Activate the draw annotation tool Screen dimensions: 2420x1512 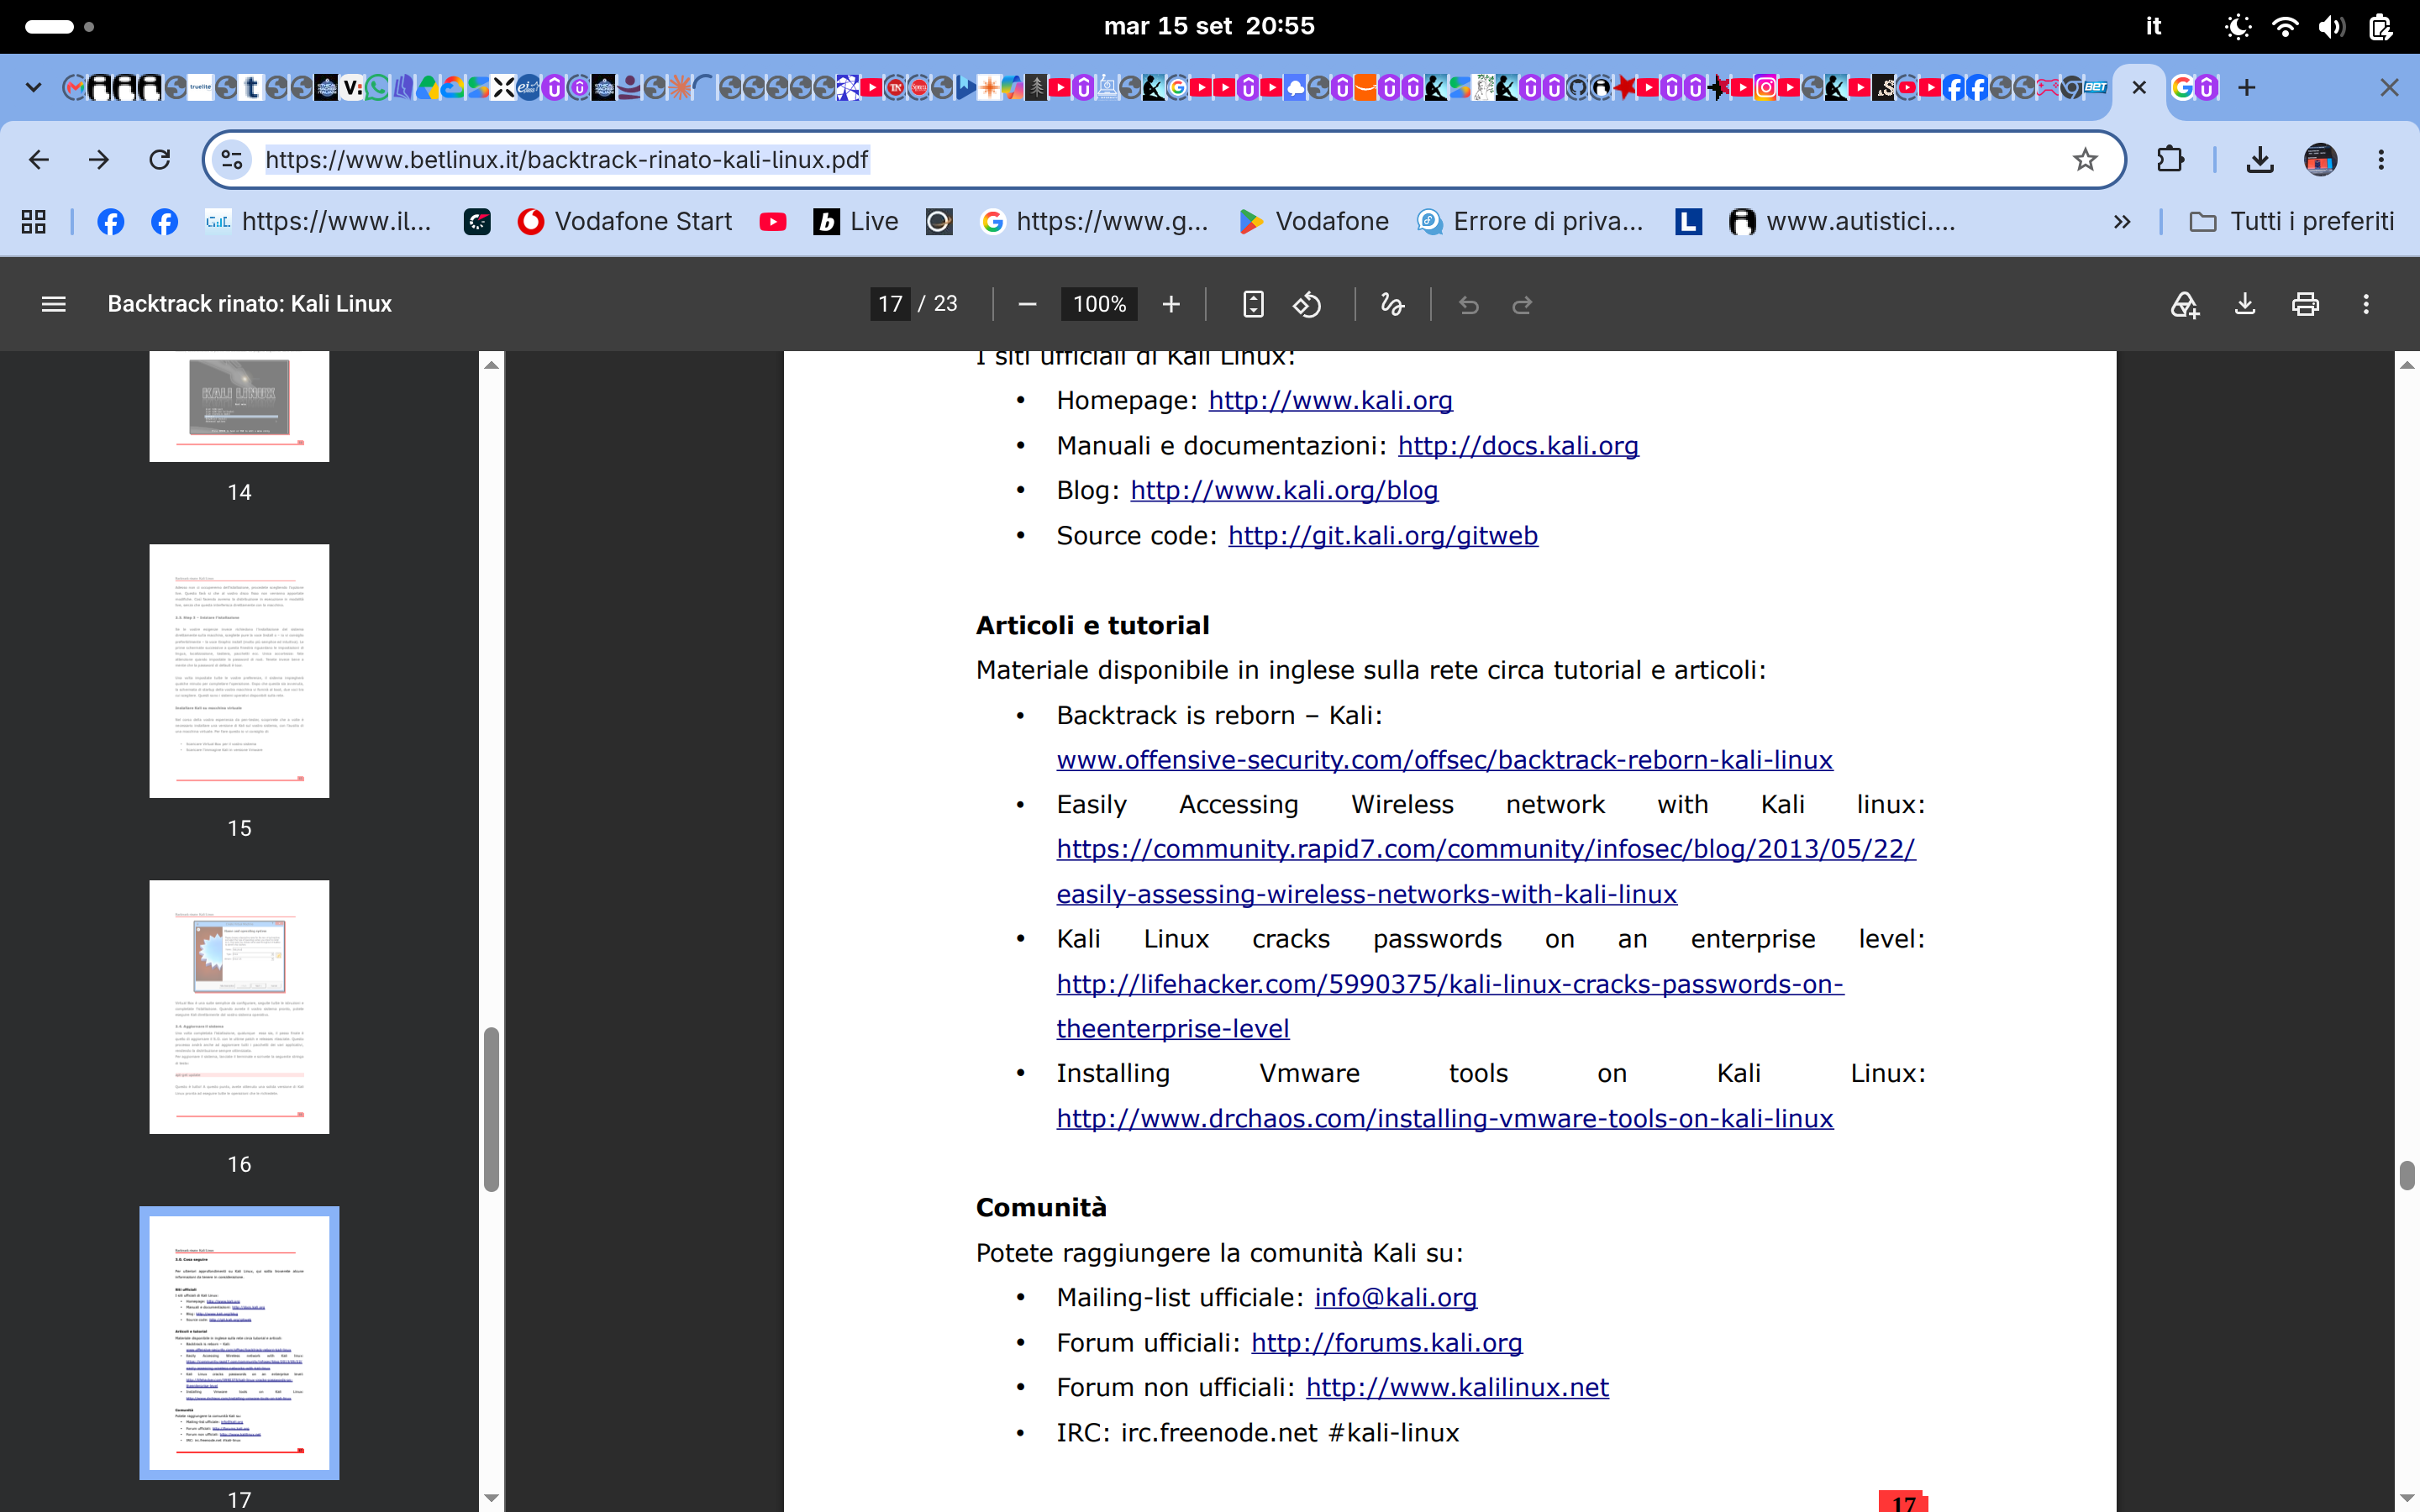point(1392,304)
